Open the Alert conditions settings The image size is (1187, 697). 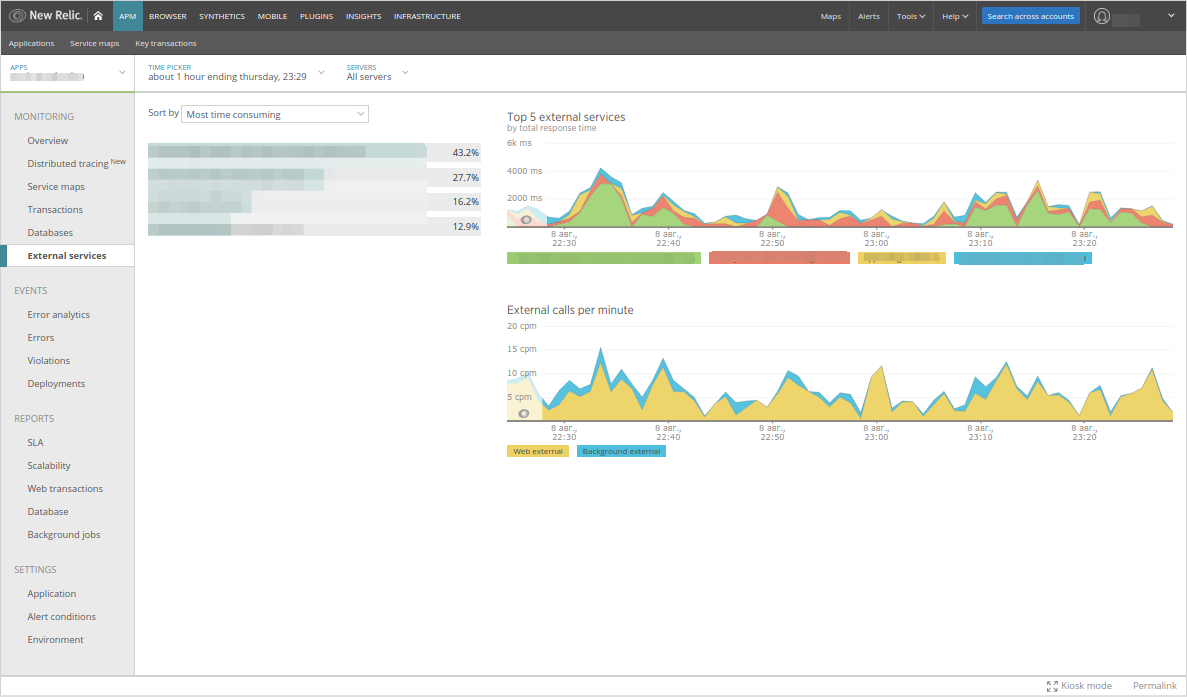61,616
